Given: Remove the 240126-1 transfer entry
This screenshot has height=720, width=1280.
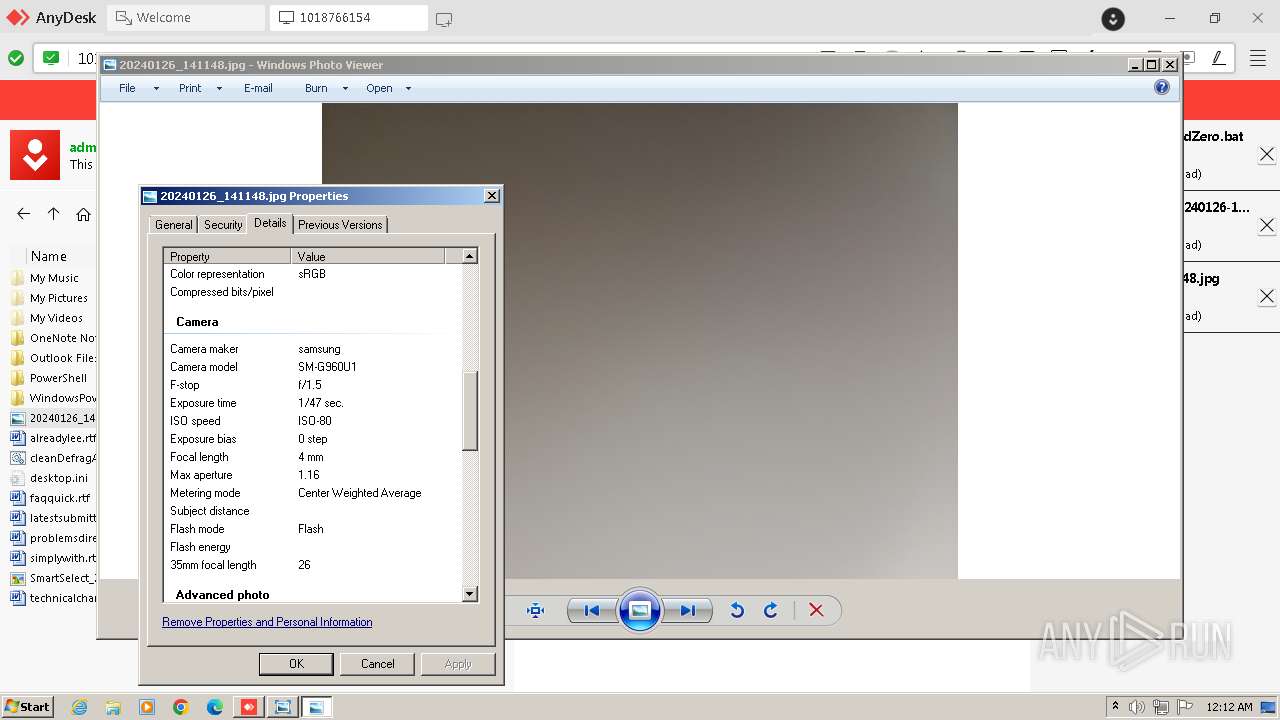Looking at the screenshot, I should tap(1266, 225).
